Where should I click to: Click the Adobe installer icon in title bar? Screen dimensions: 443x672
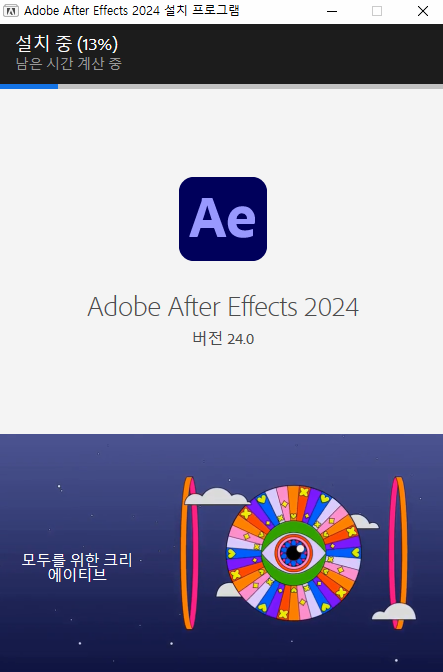(11, 11)
